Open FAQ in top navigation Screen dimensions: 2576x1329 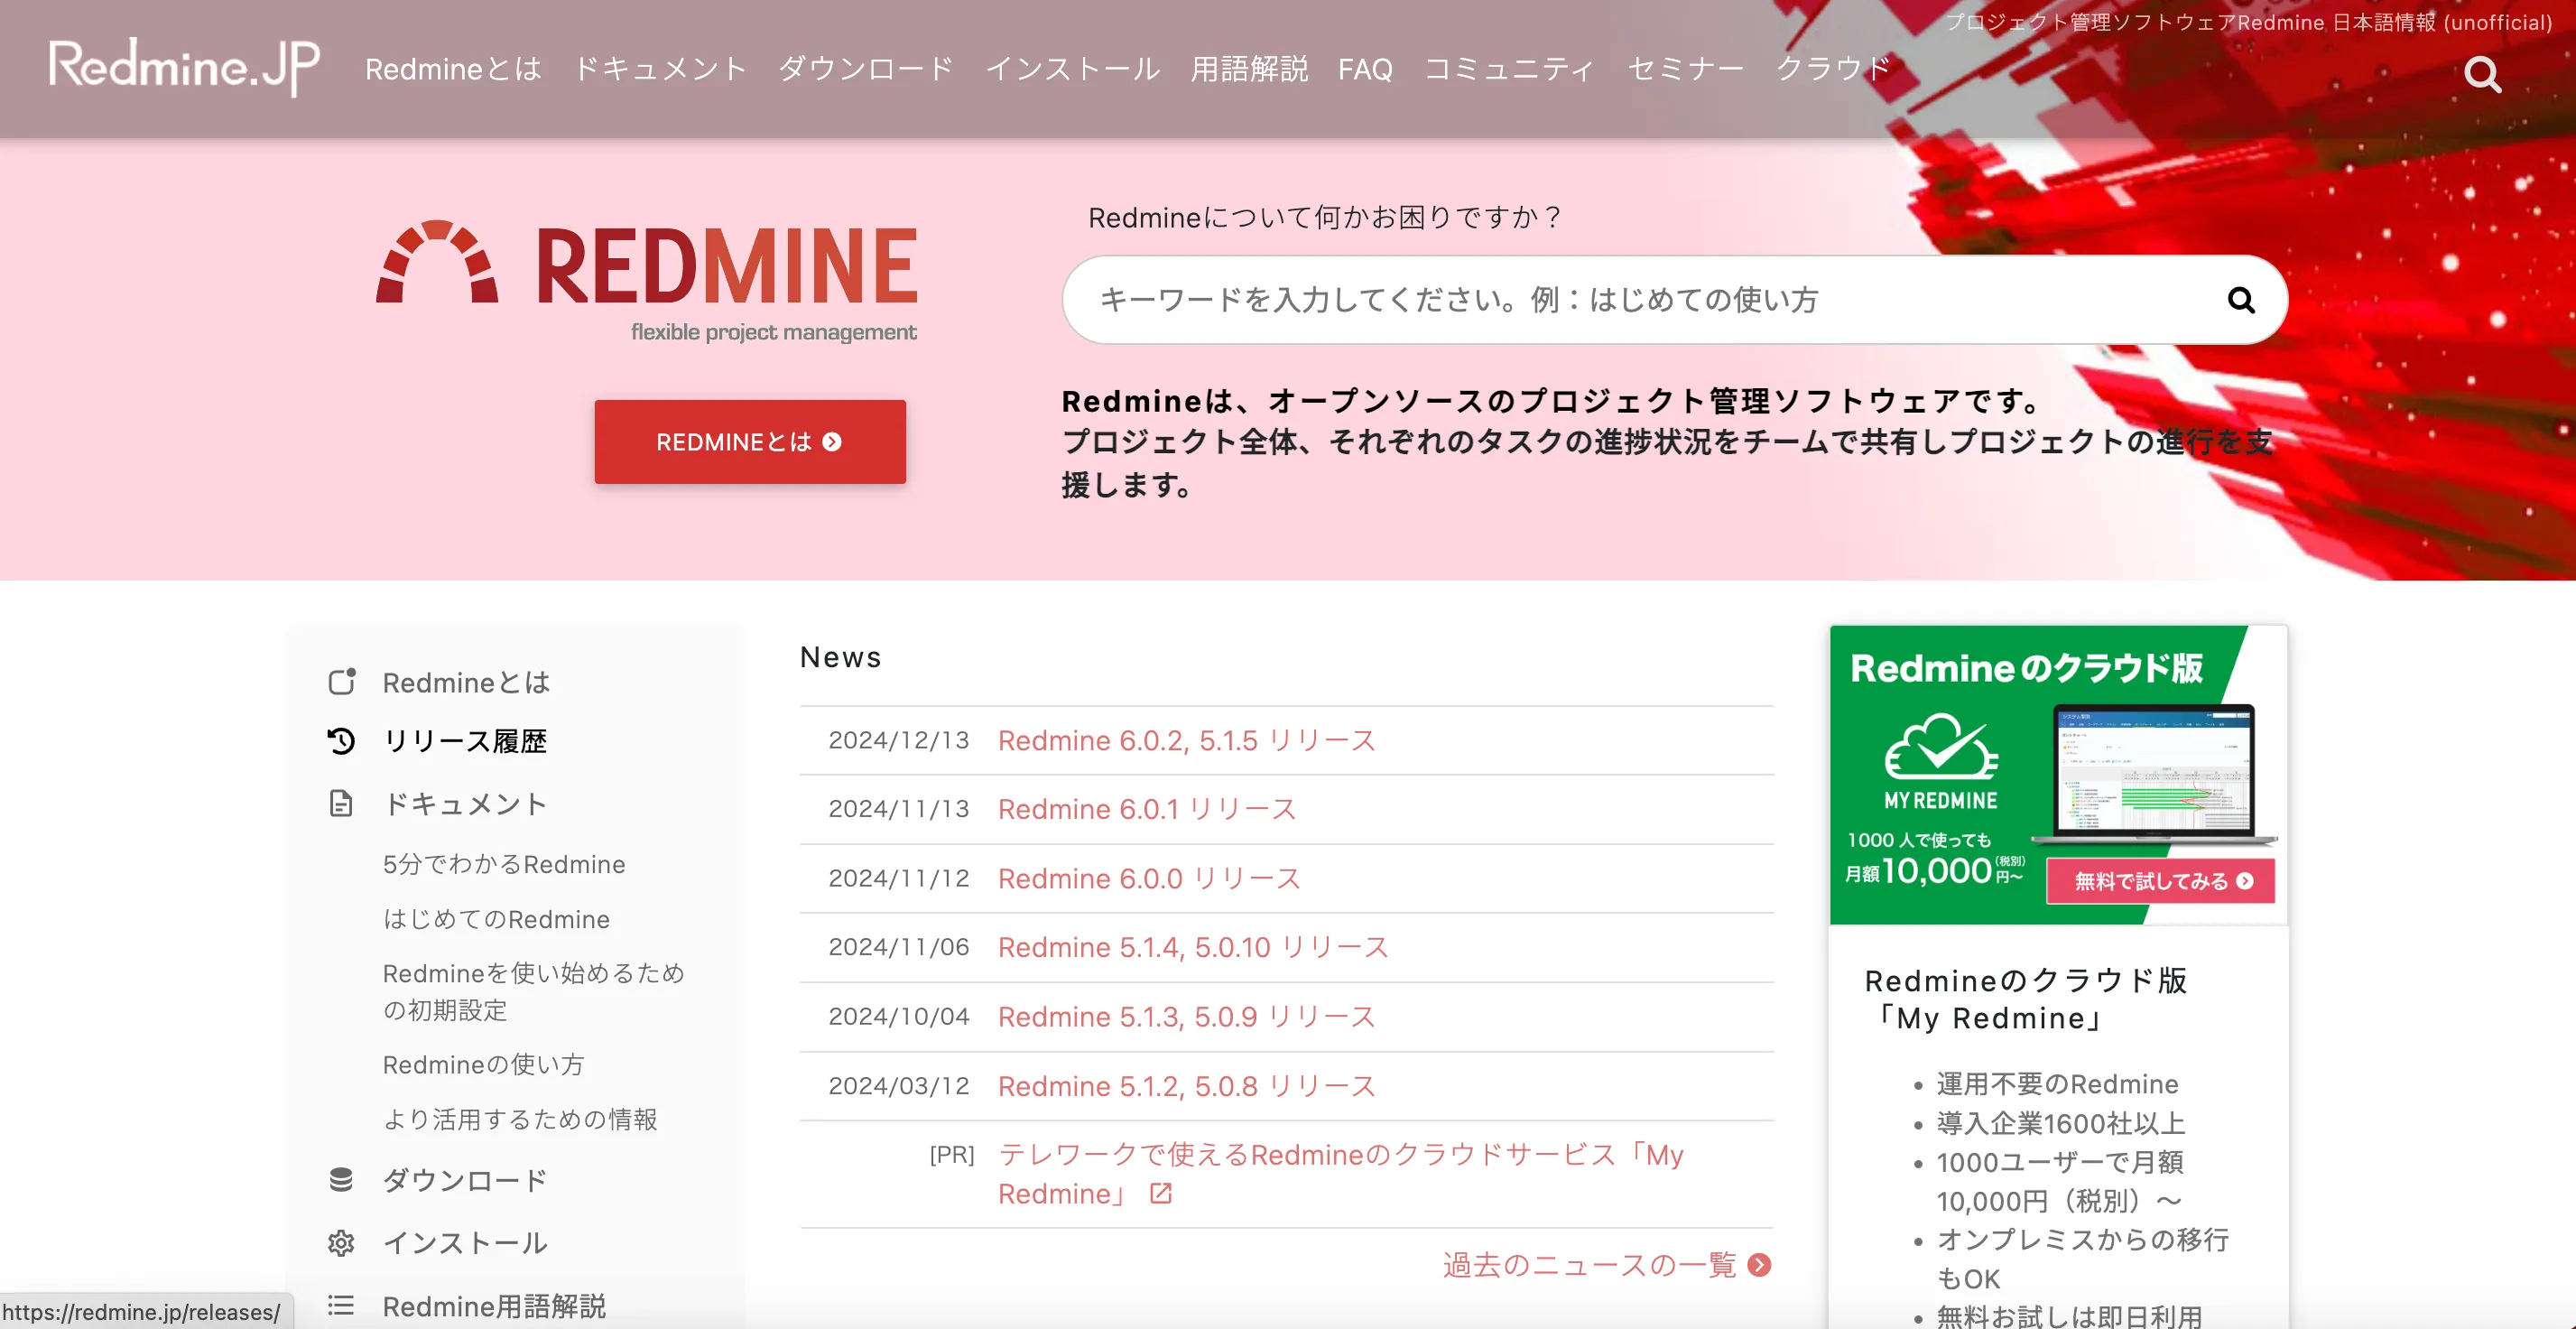pos(1365,69)
